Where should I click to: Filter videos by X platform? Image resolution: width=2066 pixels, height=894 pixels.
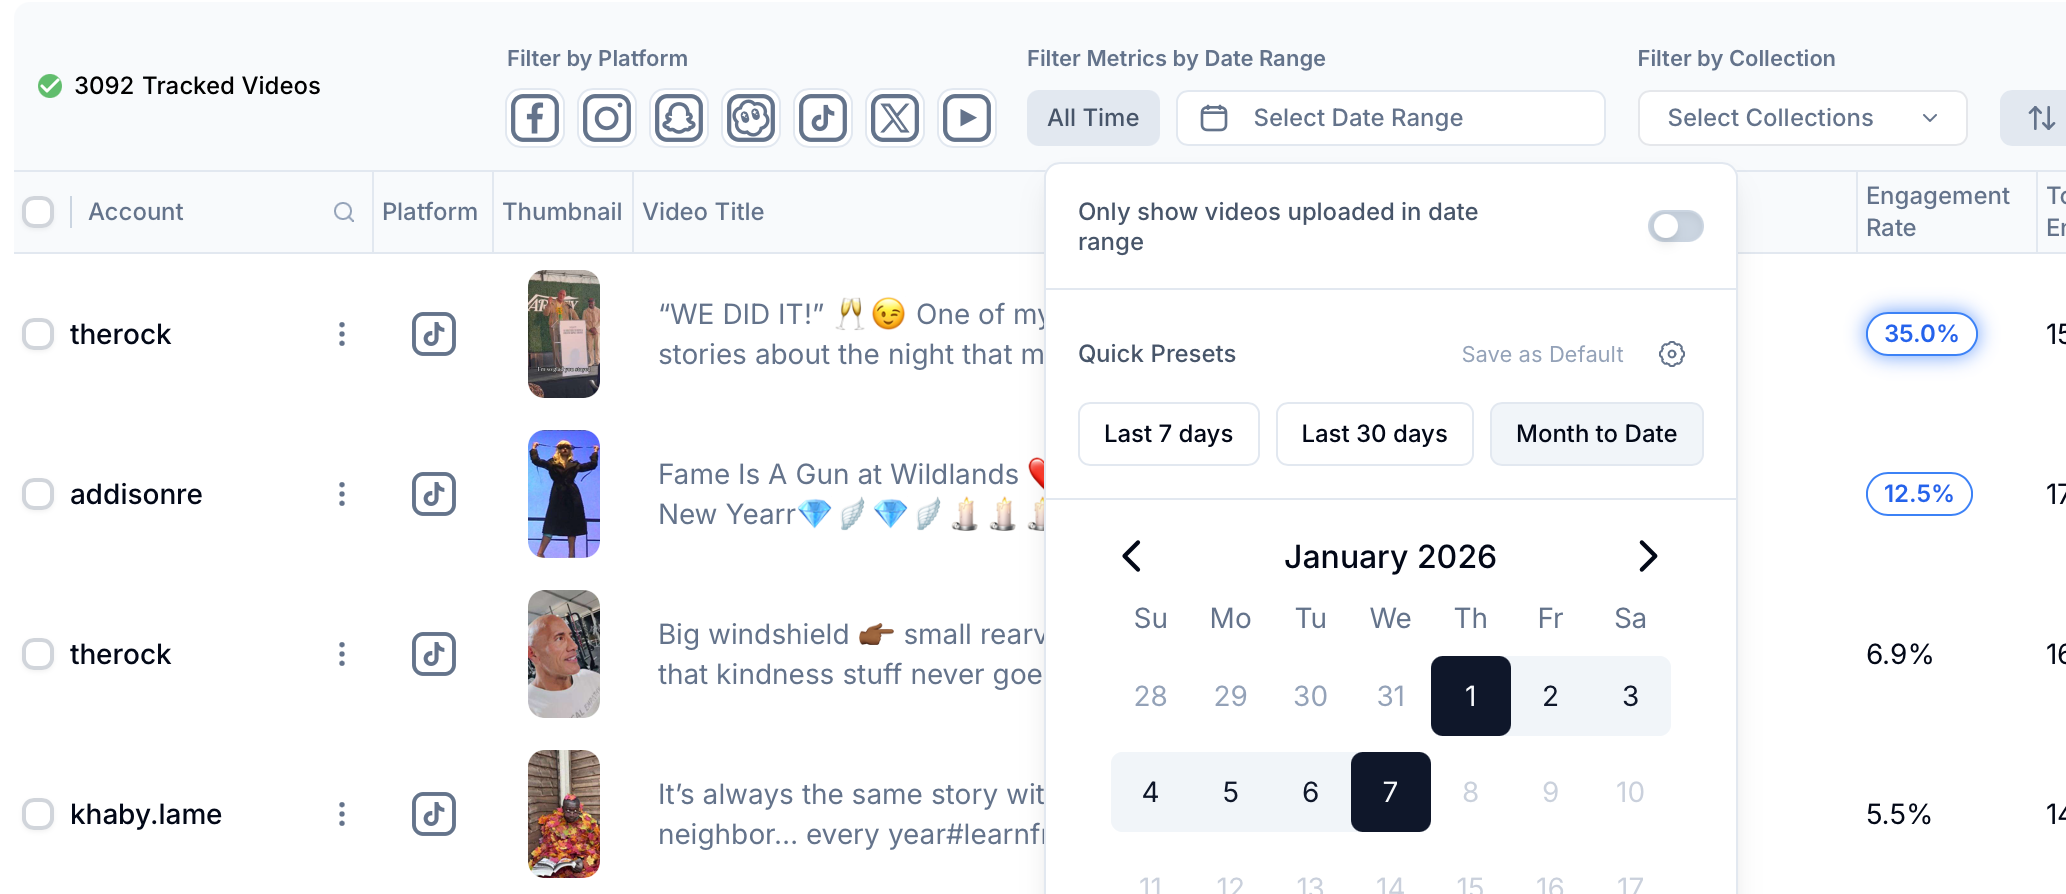(895, 118)
